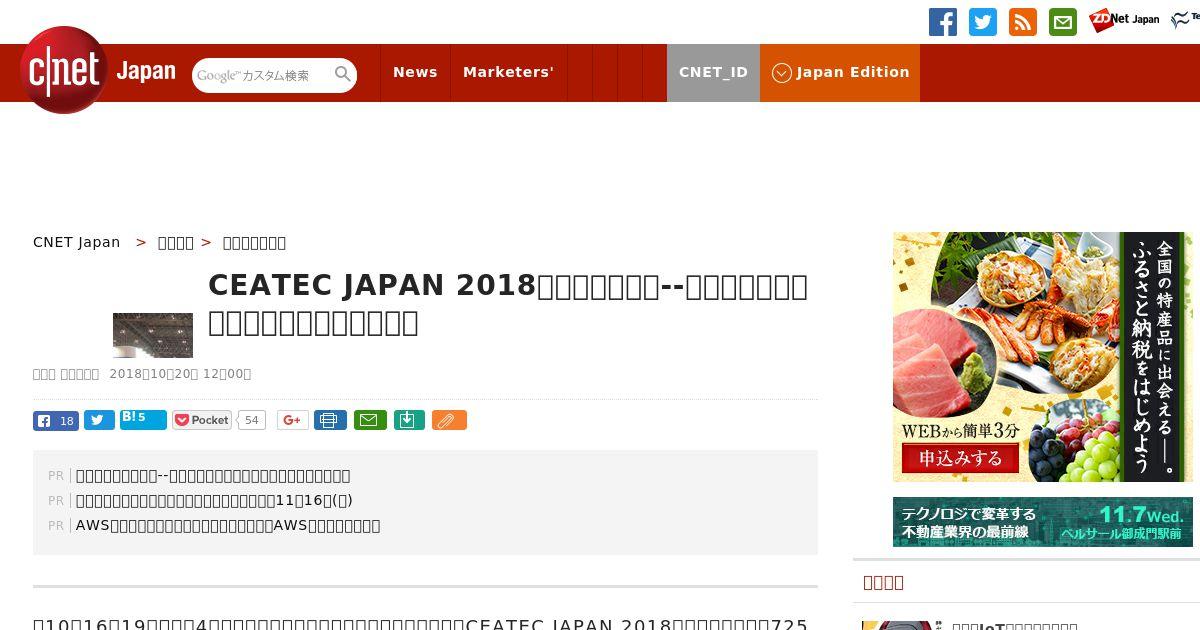Open the third PR link starting with AWS
1200x630 pixels.
[228, 525]
